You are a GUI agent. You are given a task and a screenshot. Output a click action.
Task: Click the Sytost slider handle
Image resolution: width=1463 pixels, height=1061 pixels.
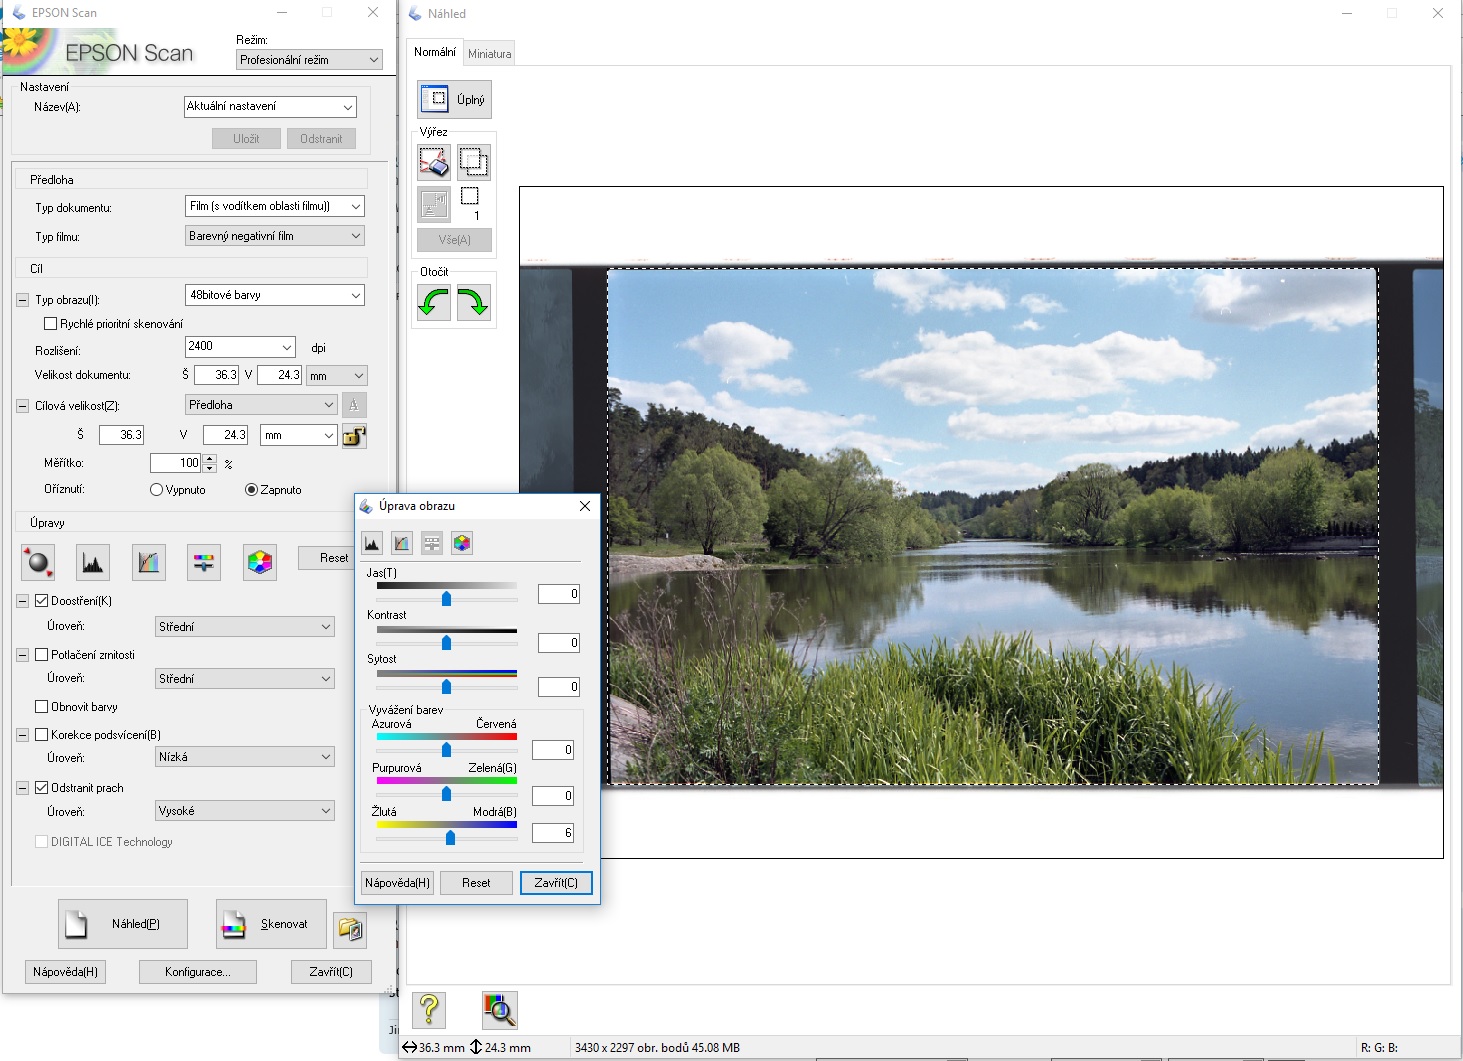tap(447, 687)
